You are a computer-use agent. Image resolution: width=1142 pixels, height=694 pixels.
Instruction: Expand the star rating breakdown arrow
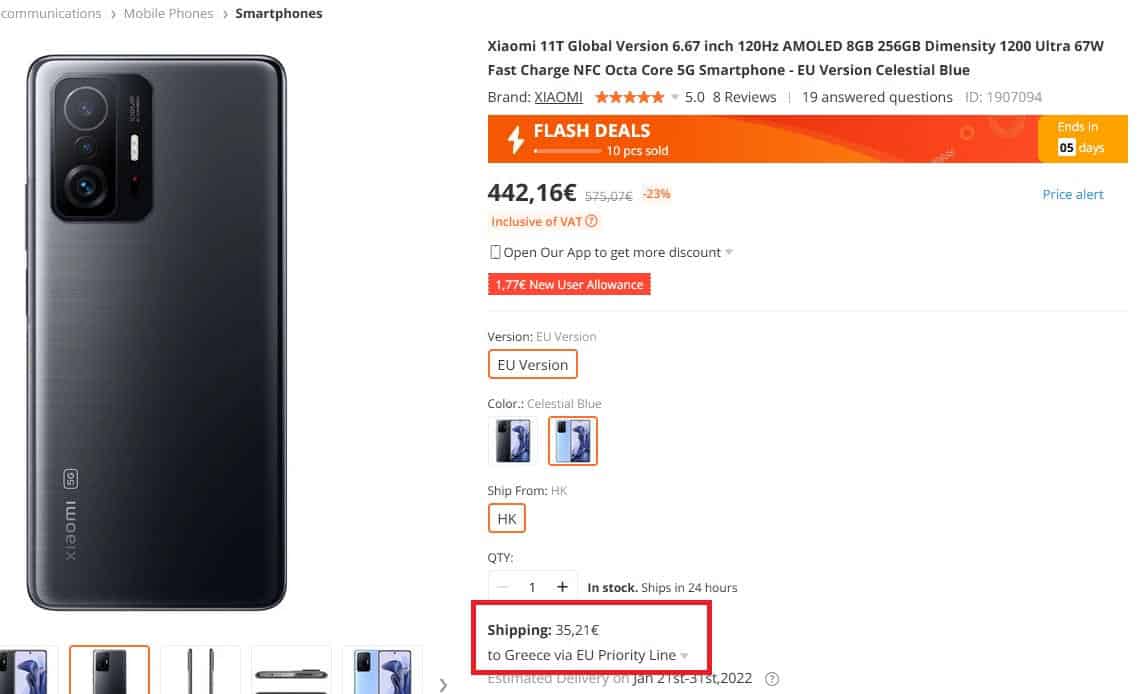click(675, 97)
